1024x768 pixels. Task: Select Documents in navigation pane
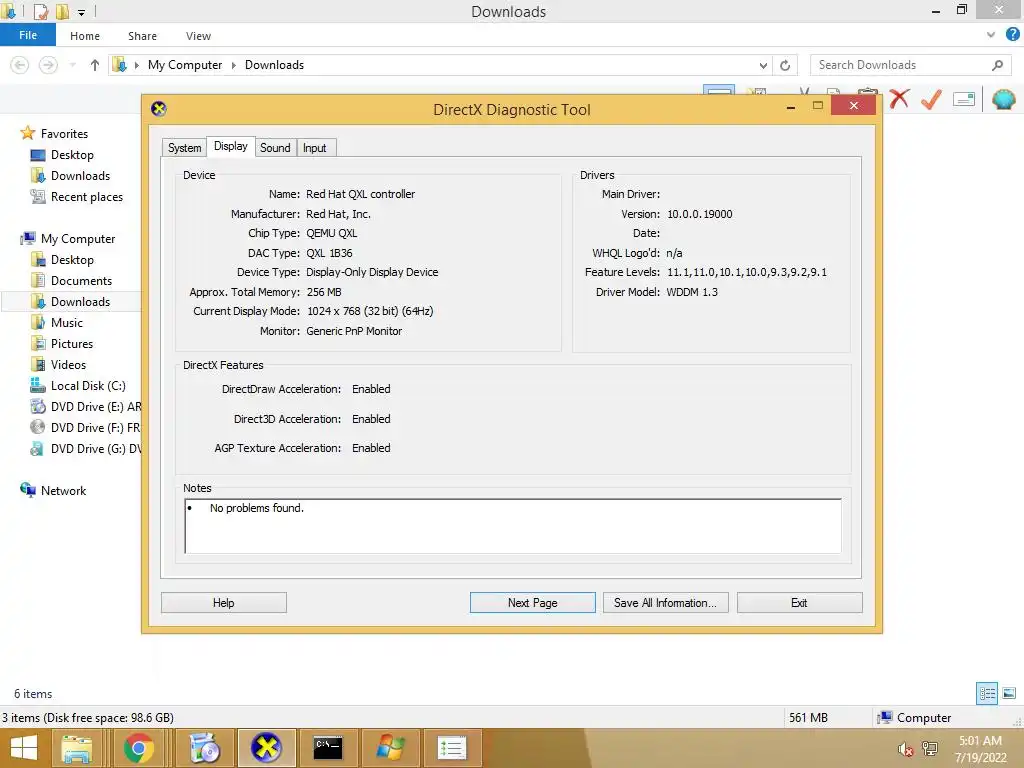(81, 281)
